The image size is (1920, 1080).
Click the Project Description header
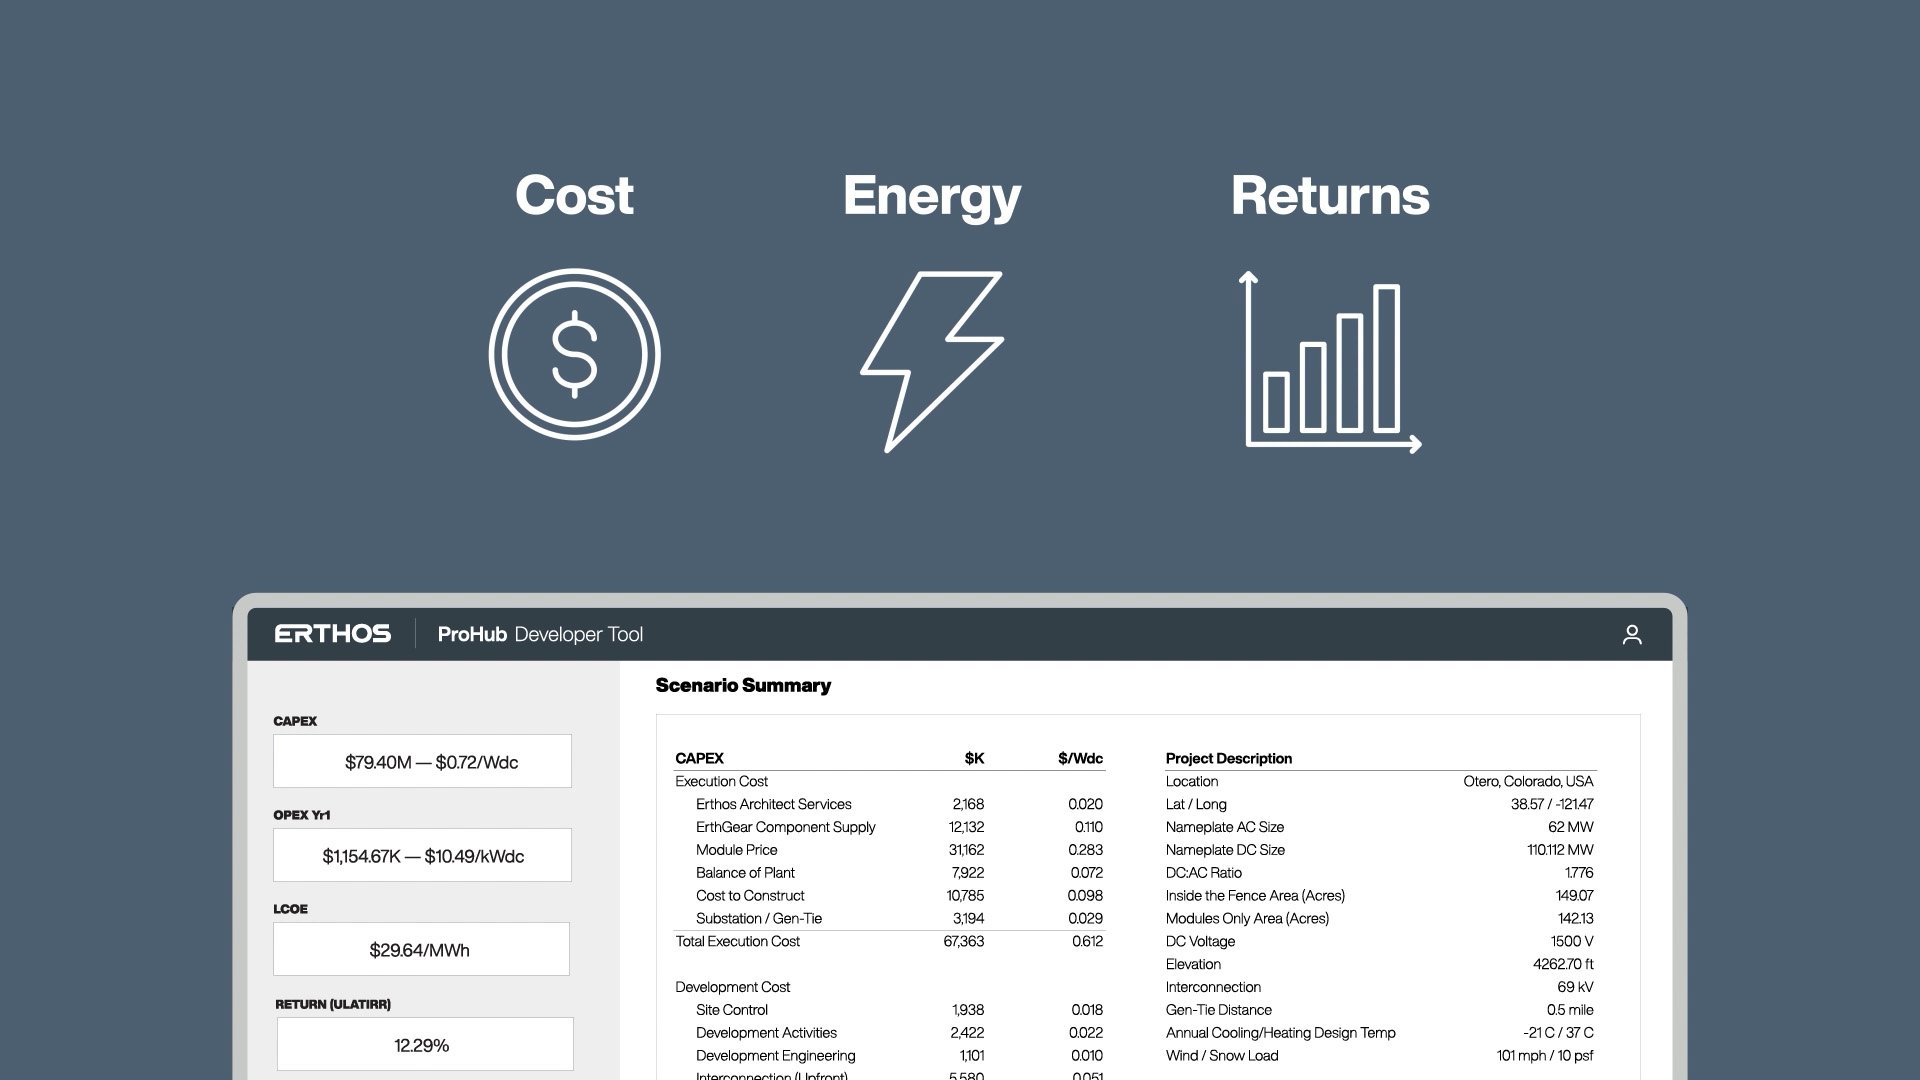pos(1228,758)
